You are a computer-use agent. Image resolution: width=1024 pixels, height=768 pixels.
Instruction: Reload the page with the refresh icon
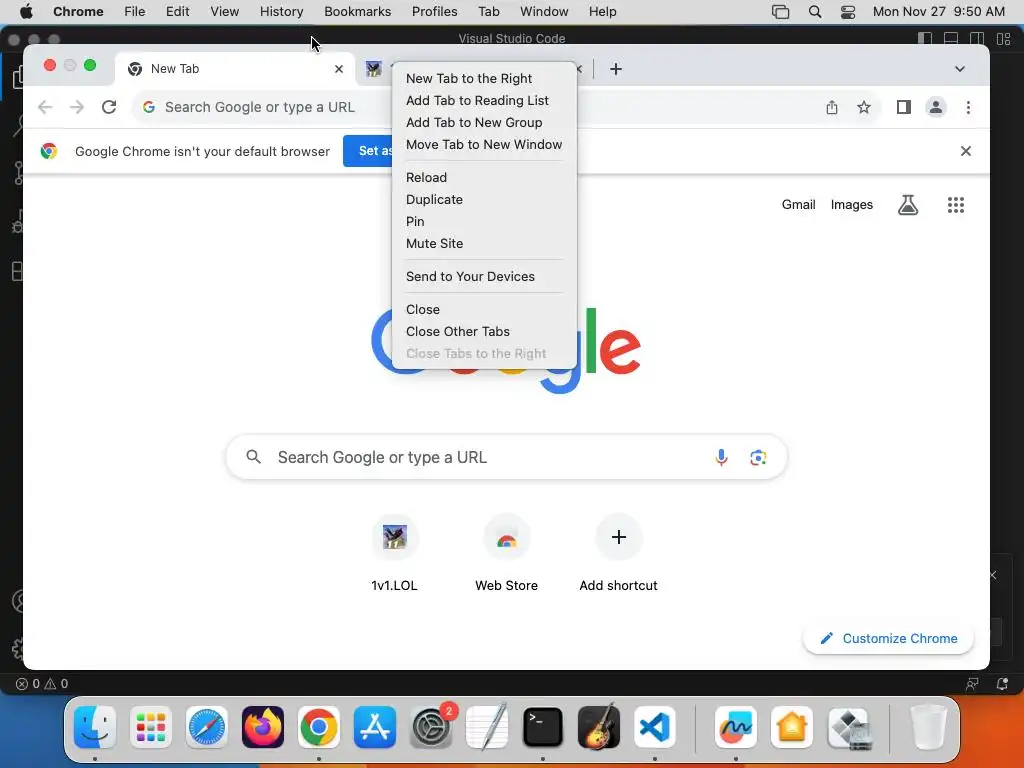point(109,107)
